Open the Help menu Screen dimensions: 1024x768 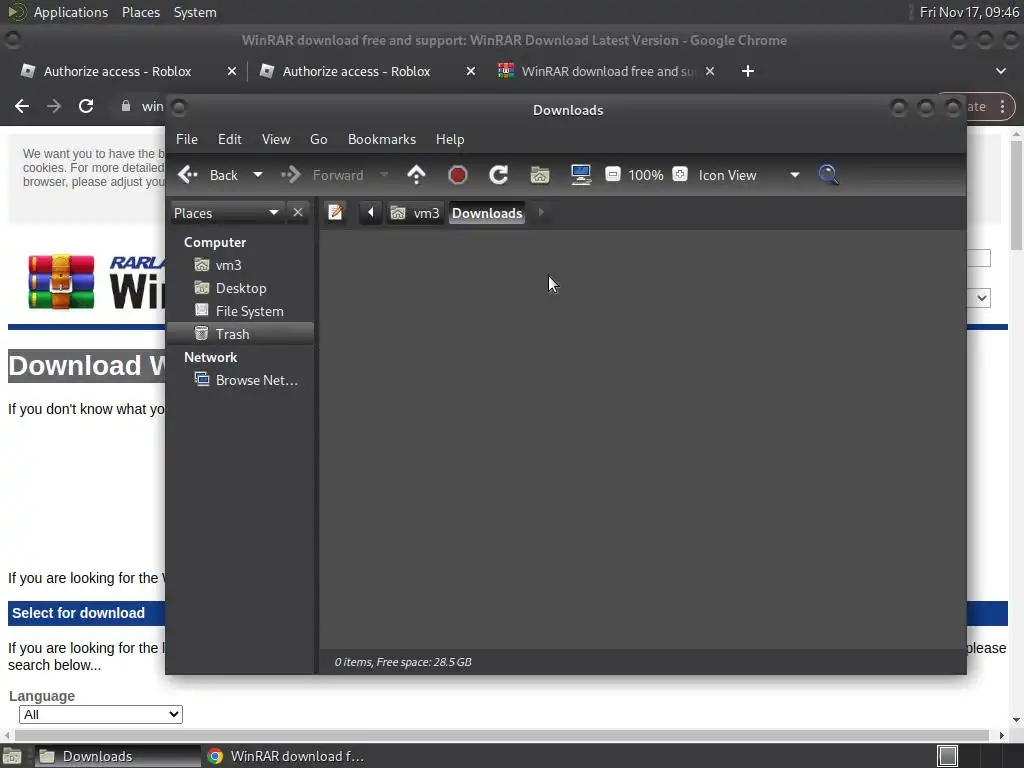tap(450, 139)
